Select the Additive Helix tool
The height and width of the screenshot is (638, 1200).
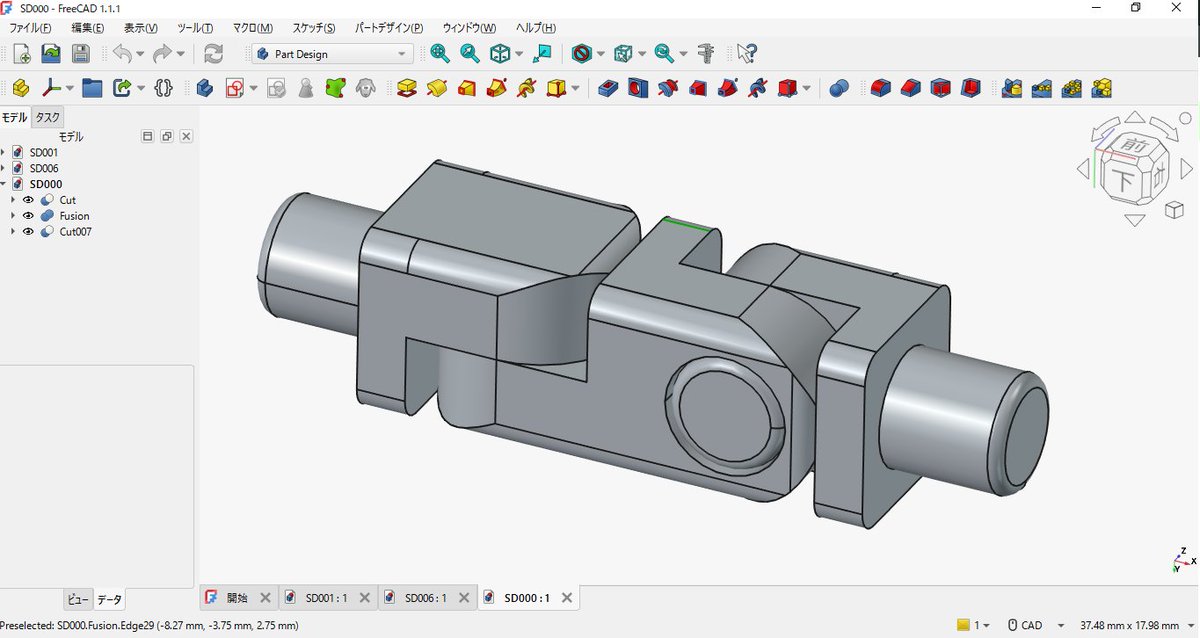click(x=526, y=88)
